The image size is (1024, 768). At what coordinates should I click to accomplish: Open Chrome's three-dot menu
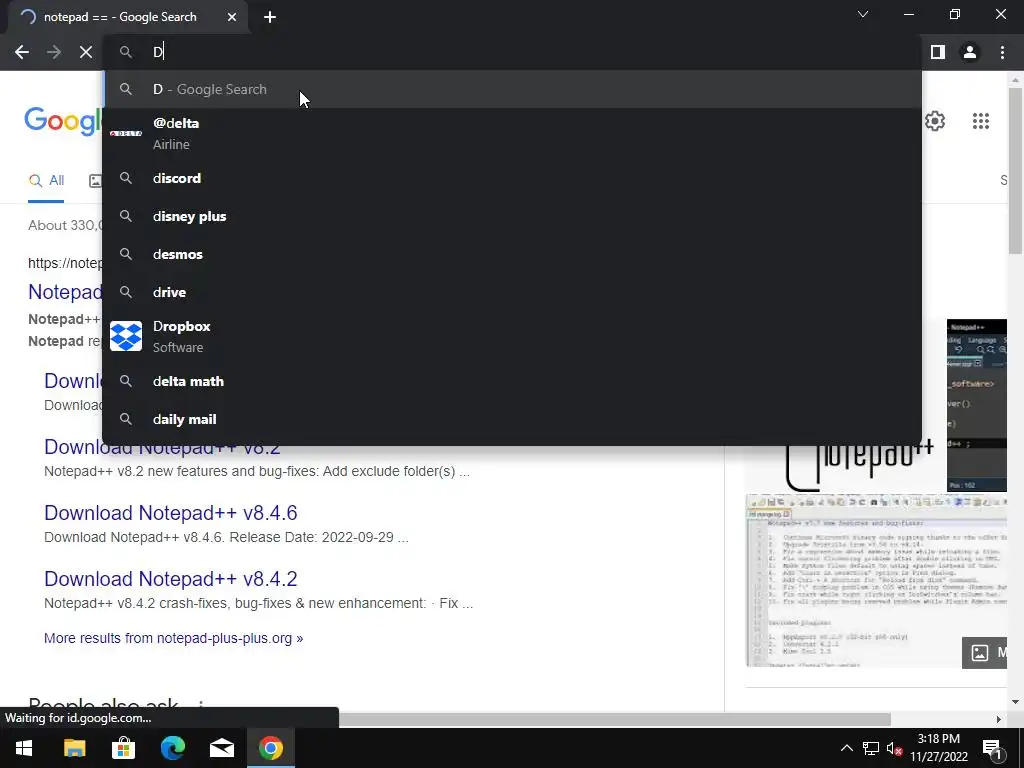(1002, 52)
